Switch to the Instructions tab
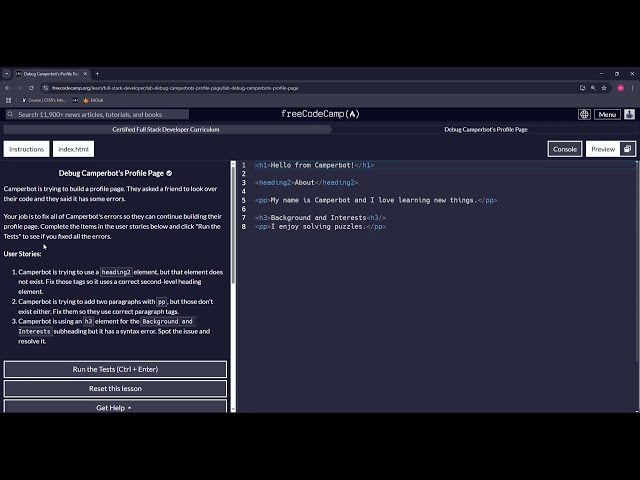 [27, 149]
